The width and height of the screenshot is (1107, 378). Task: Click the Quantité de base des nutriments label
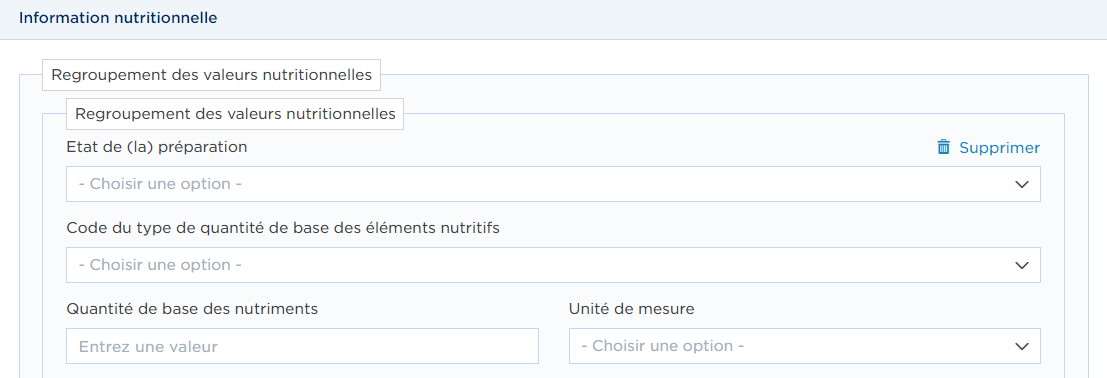[x=192, y=309]
